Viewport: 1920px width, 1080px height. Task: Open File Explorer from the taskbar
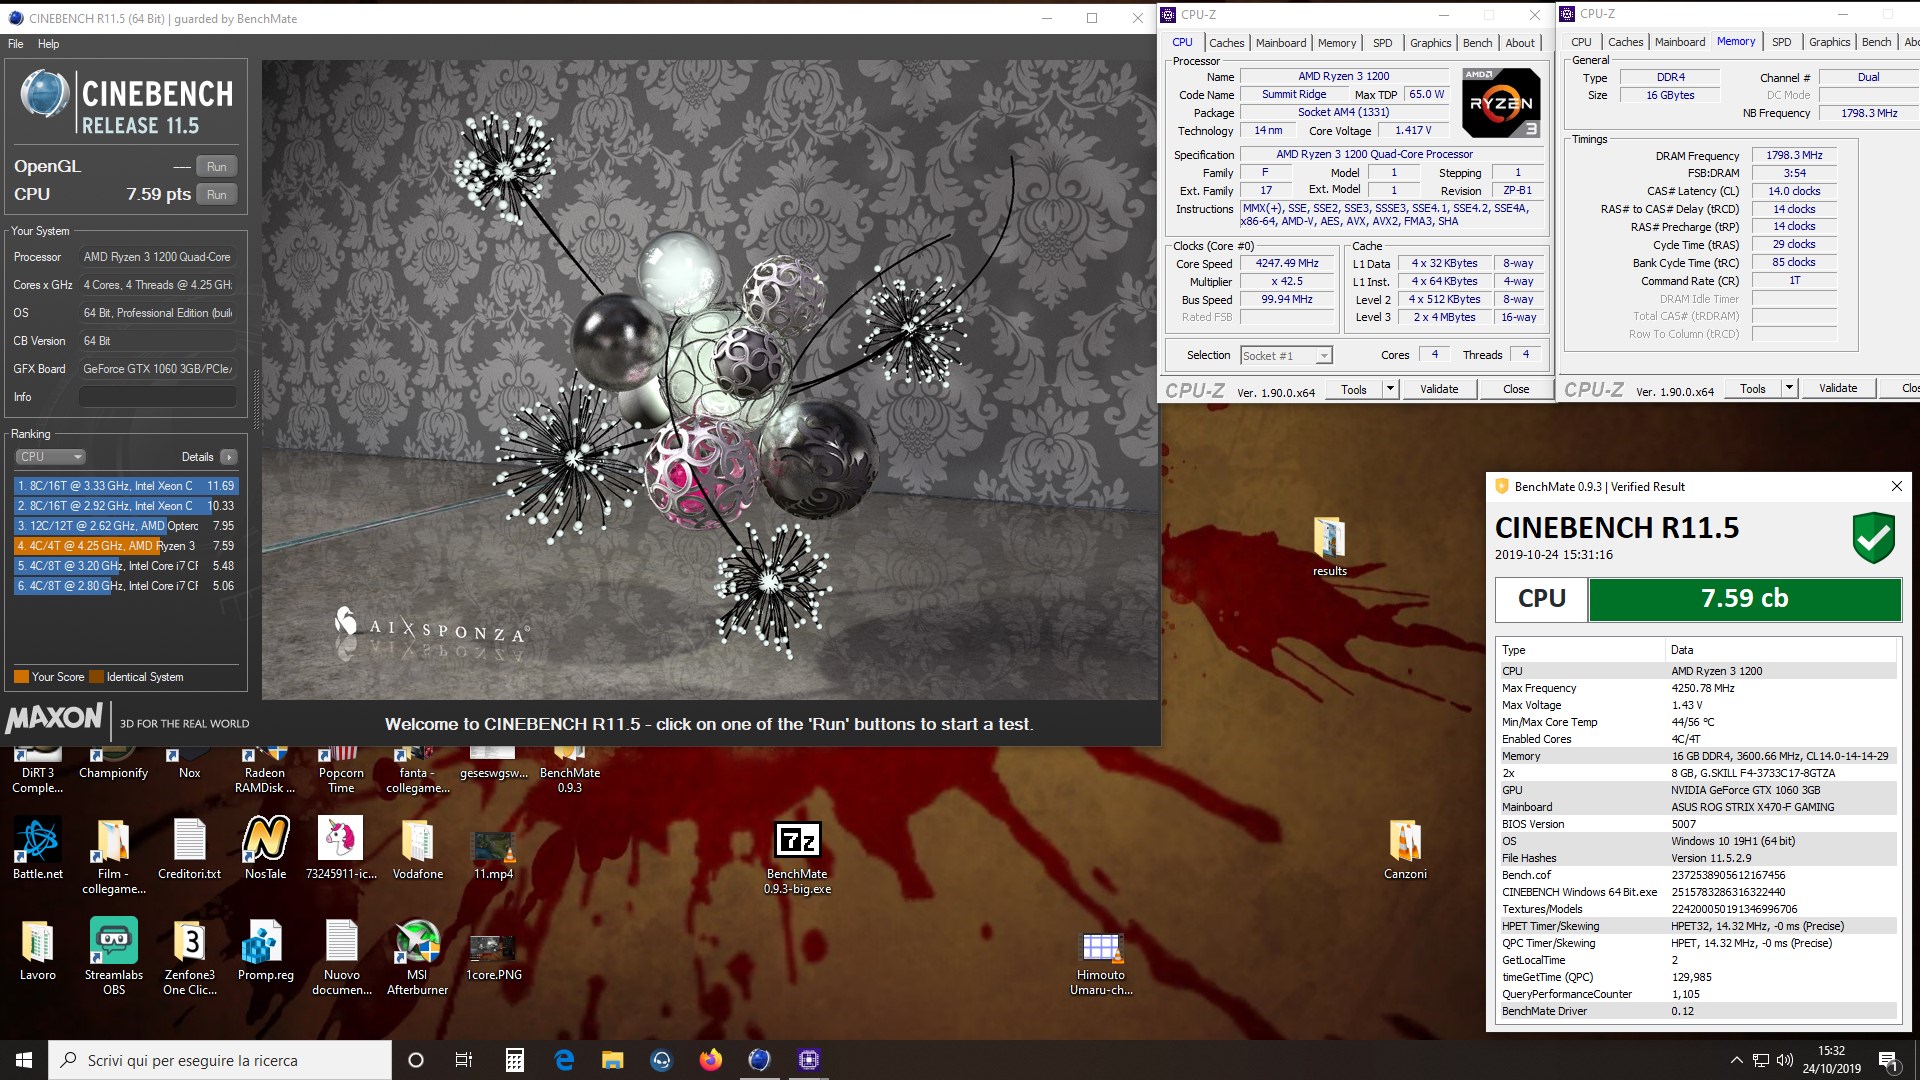coord(613,1060)
